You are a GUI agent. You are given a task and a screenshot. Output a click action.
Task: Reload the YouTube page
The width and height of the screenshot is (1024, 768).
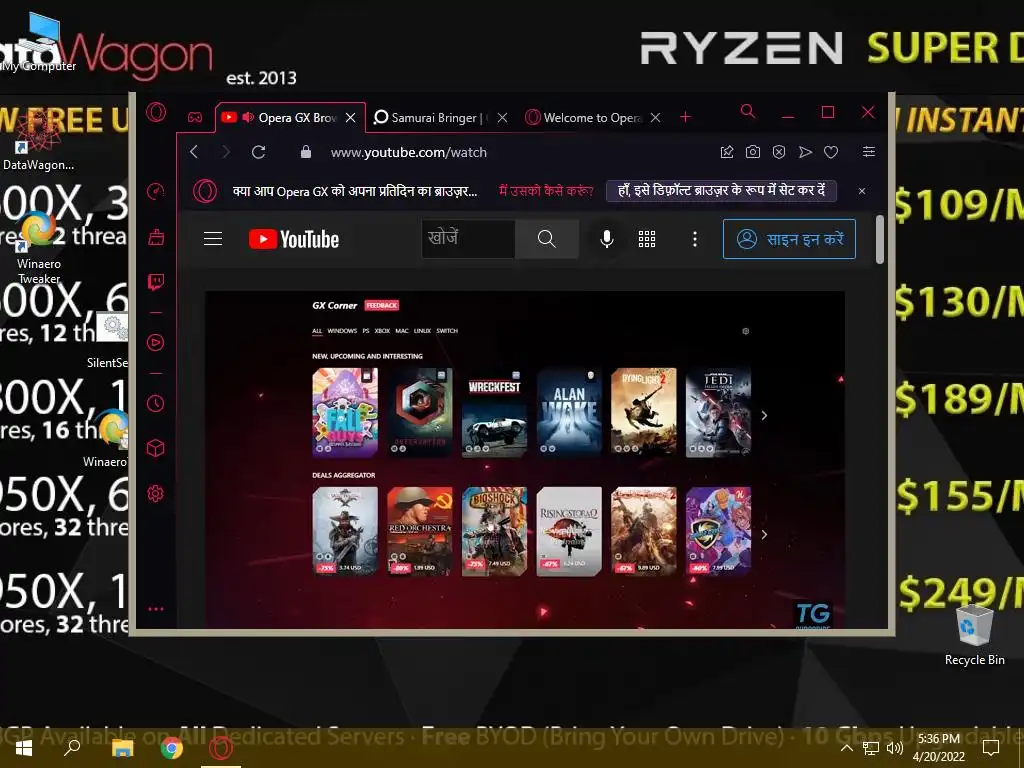click(x=259, y=152)
